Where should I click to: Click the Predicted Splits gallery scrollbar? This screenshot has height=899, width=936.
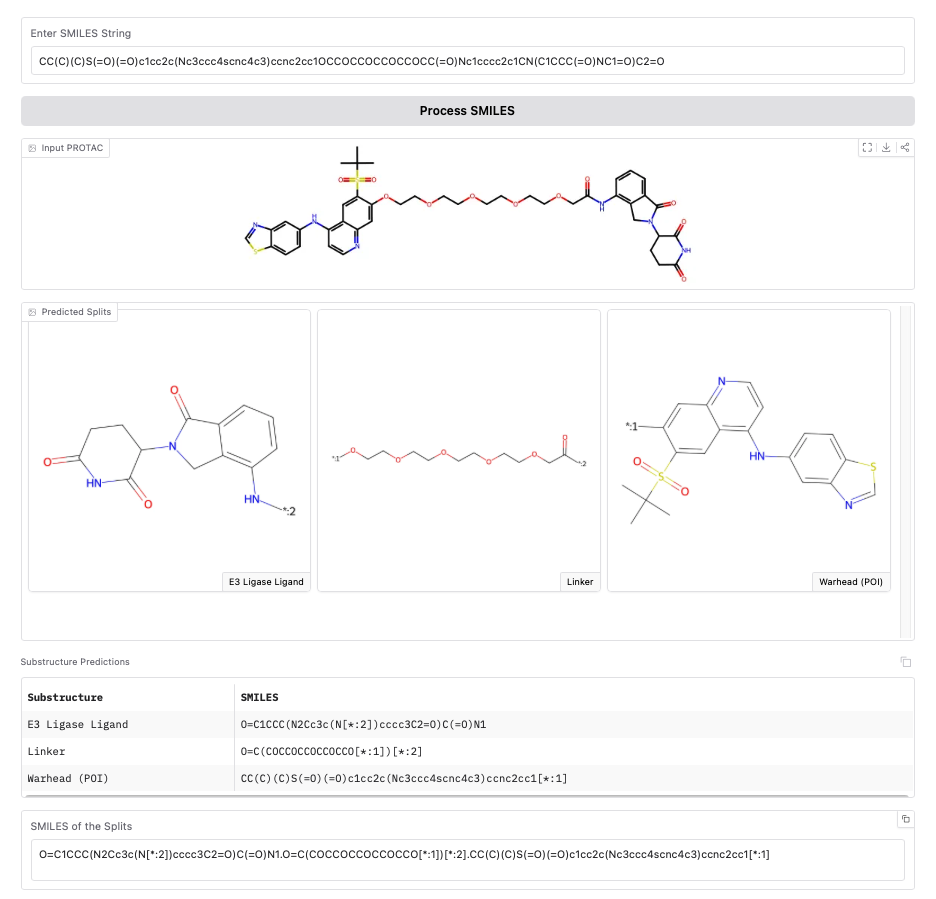point(906,472)
